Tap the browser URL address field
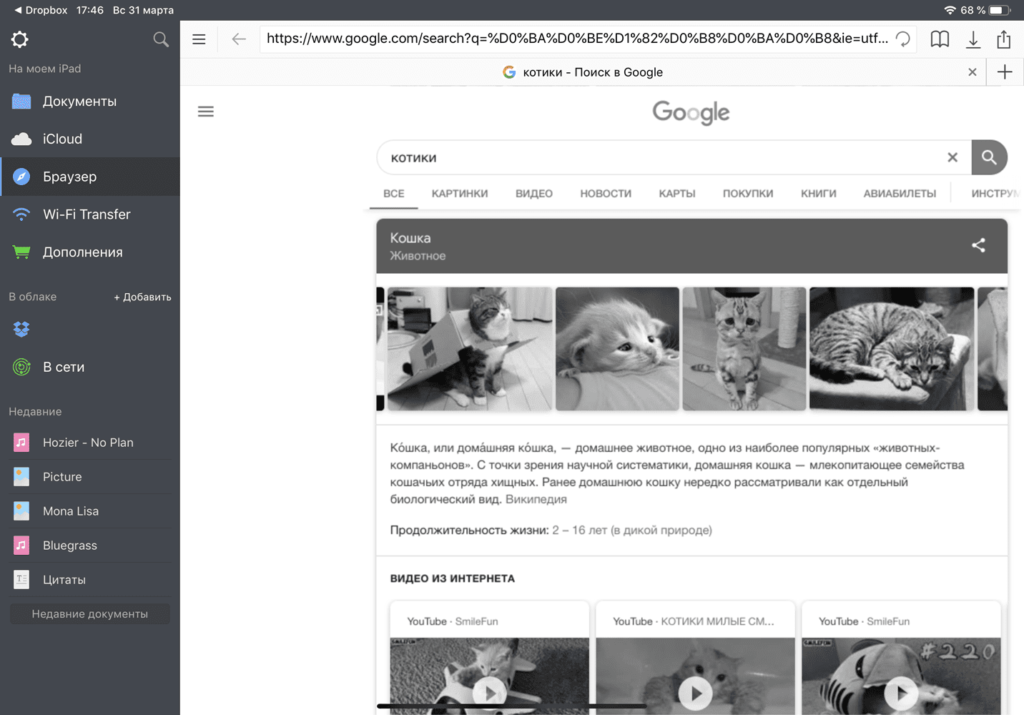Viewport: 1024px width, 715px height. click(x=575, y=40)
